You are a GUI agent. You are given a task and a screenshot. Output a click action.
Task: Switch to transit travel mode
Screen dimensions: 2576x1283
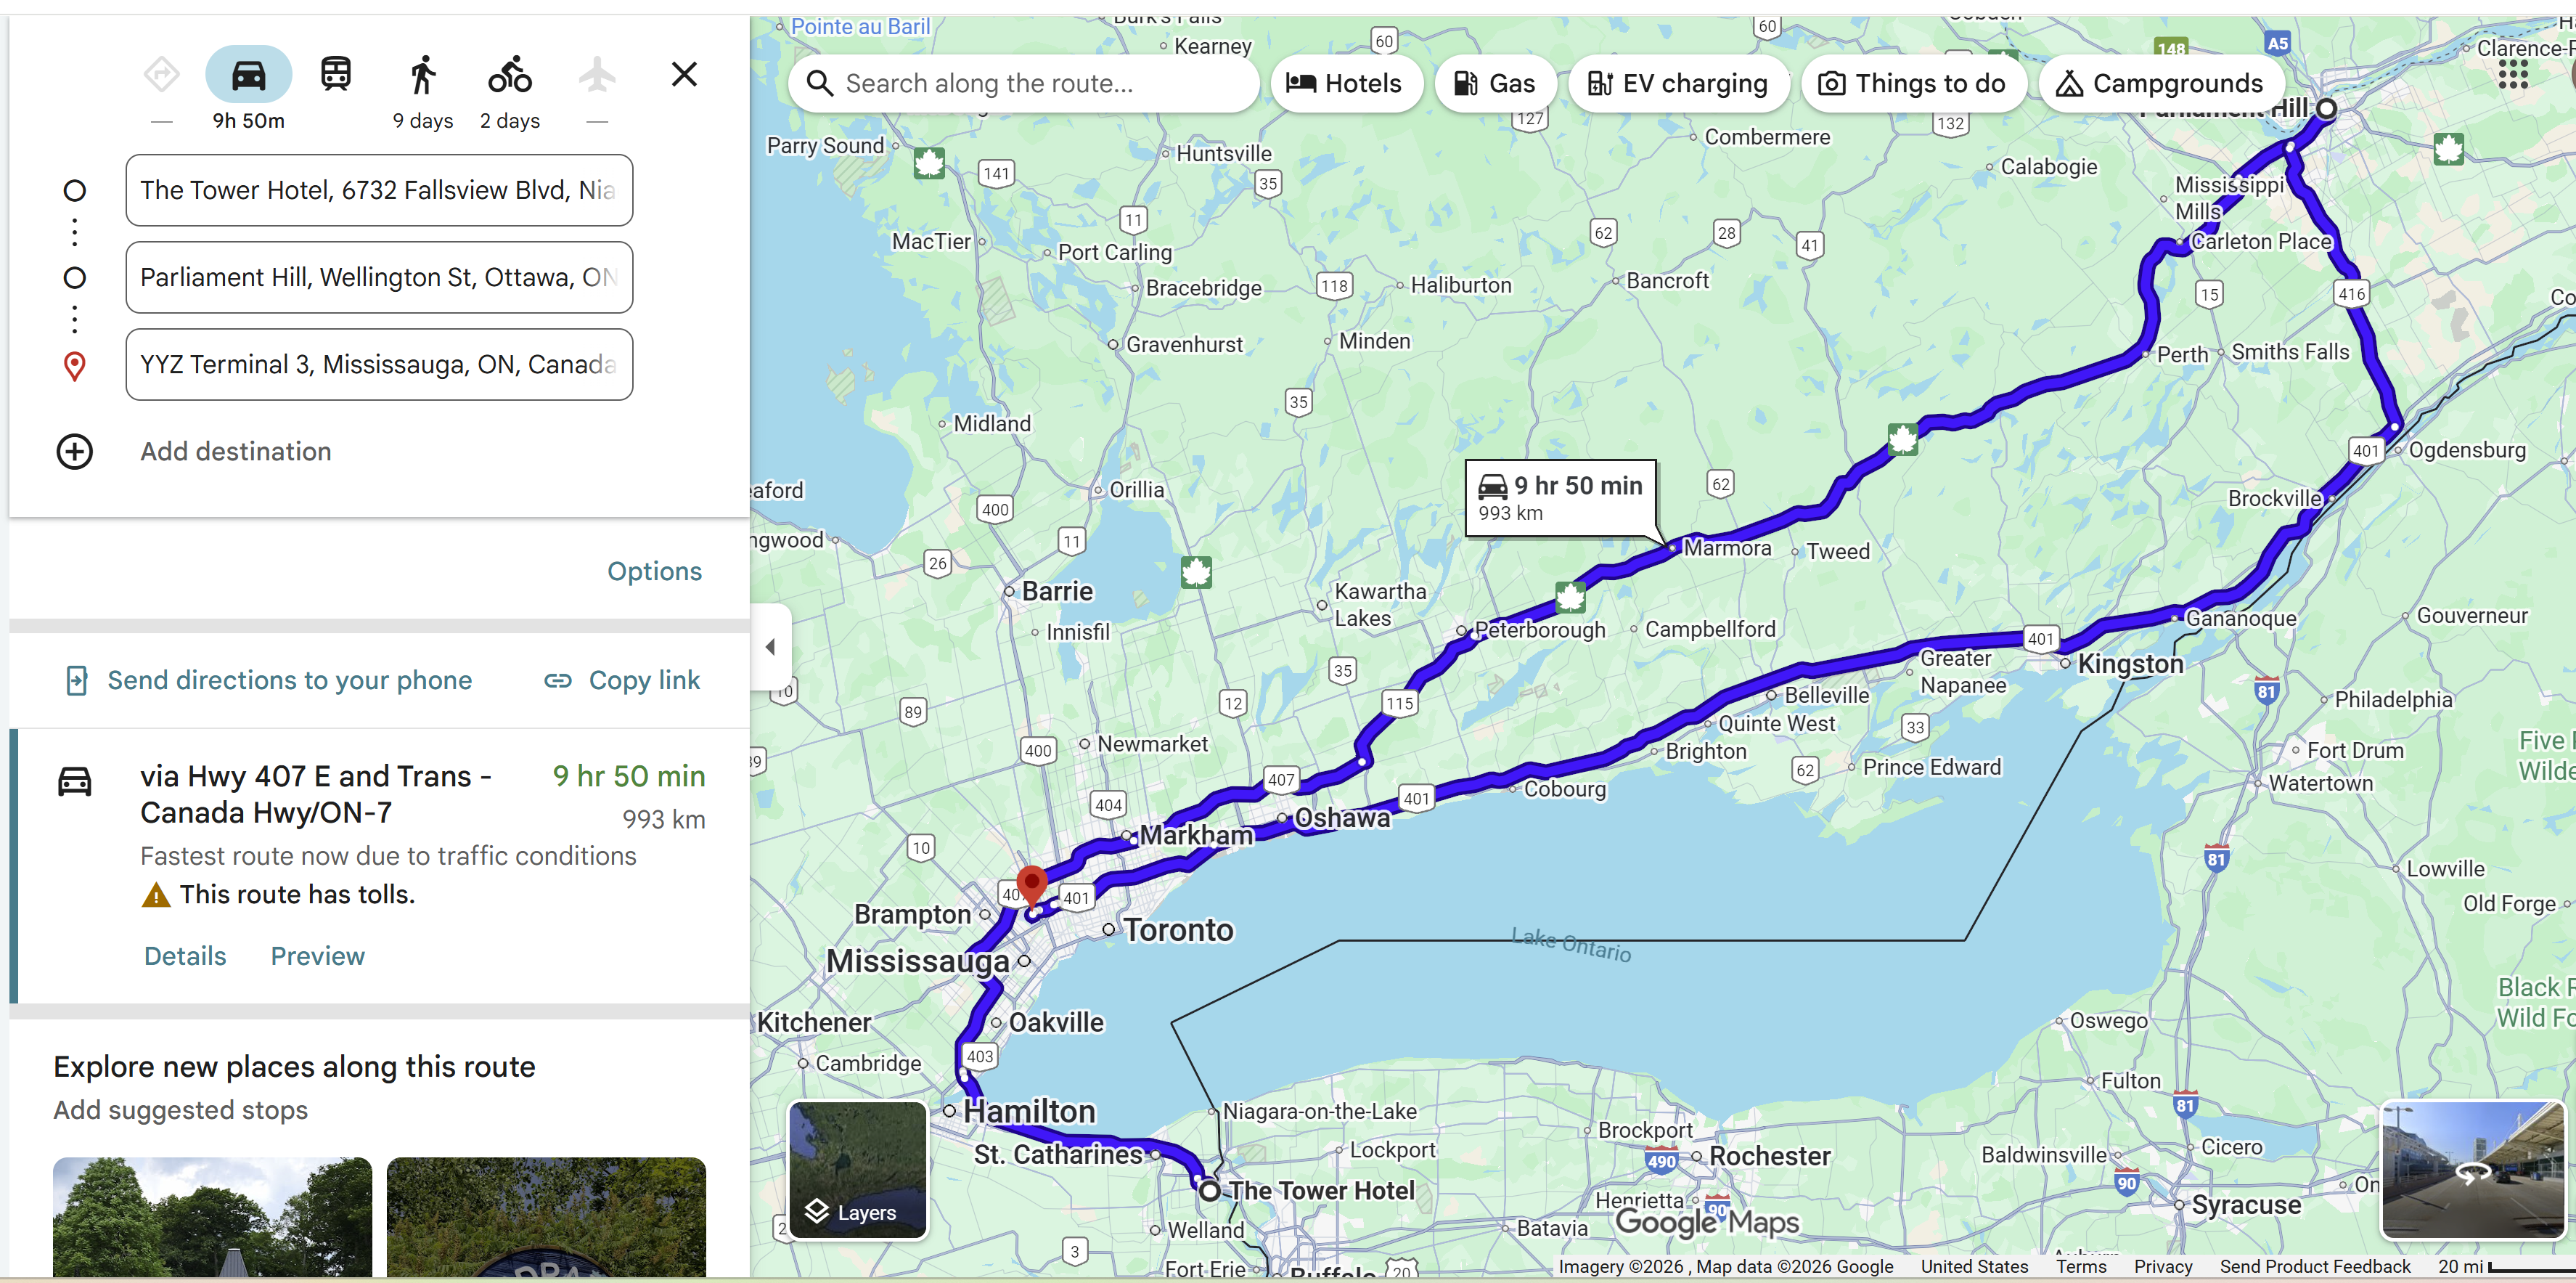[x=335, y=75]
